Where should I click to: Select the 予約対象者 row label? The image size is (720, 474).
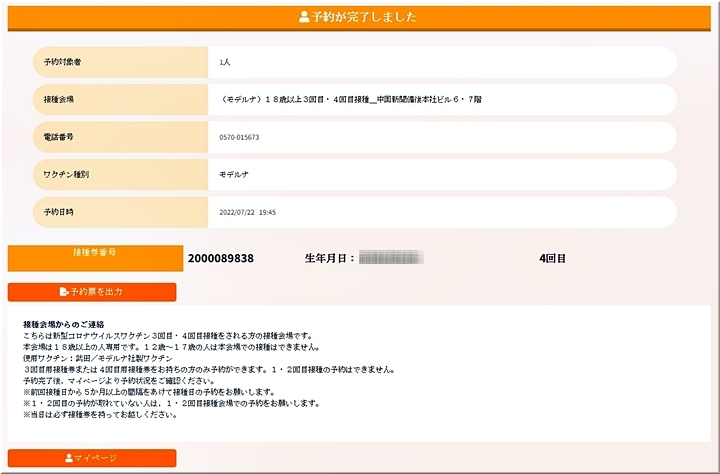pos(62,62)
